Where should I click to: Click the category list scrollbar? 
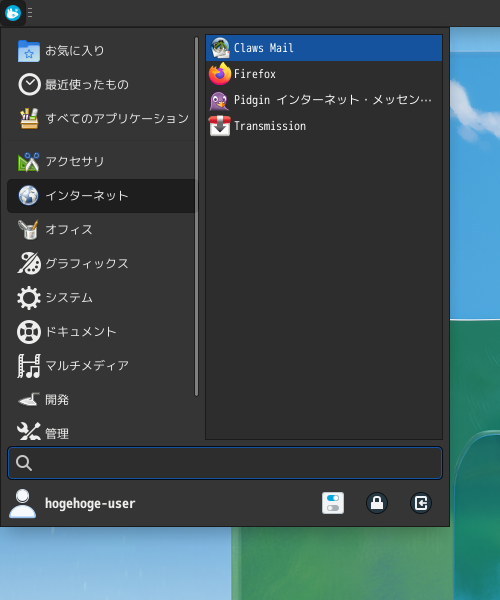(x=197, y=217)
